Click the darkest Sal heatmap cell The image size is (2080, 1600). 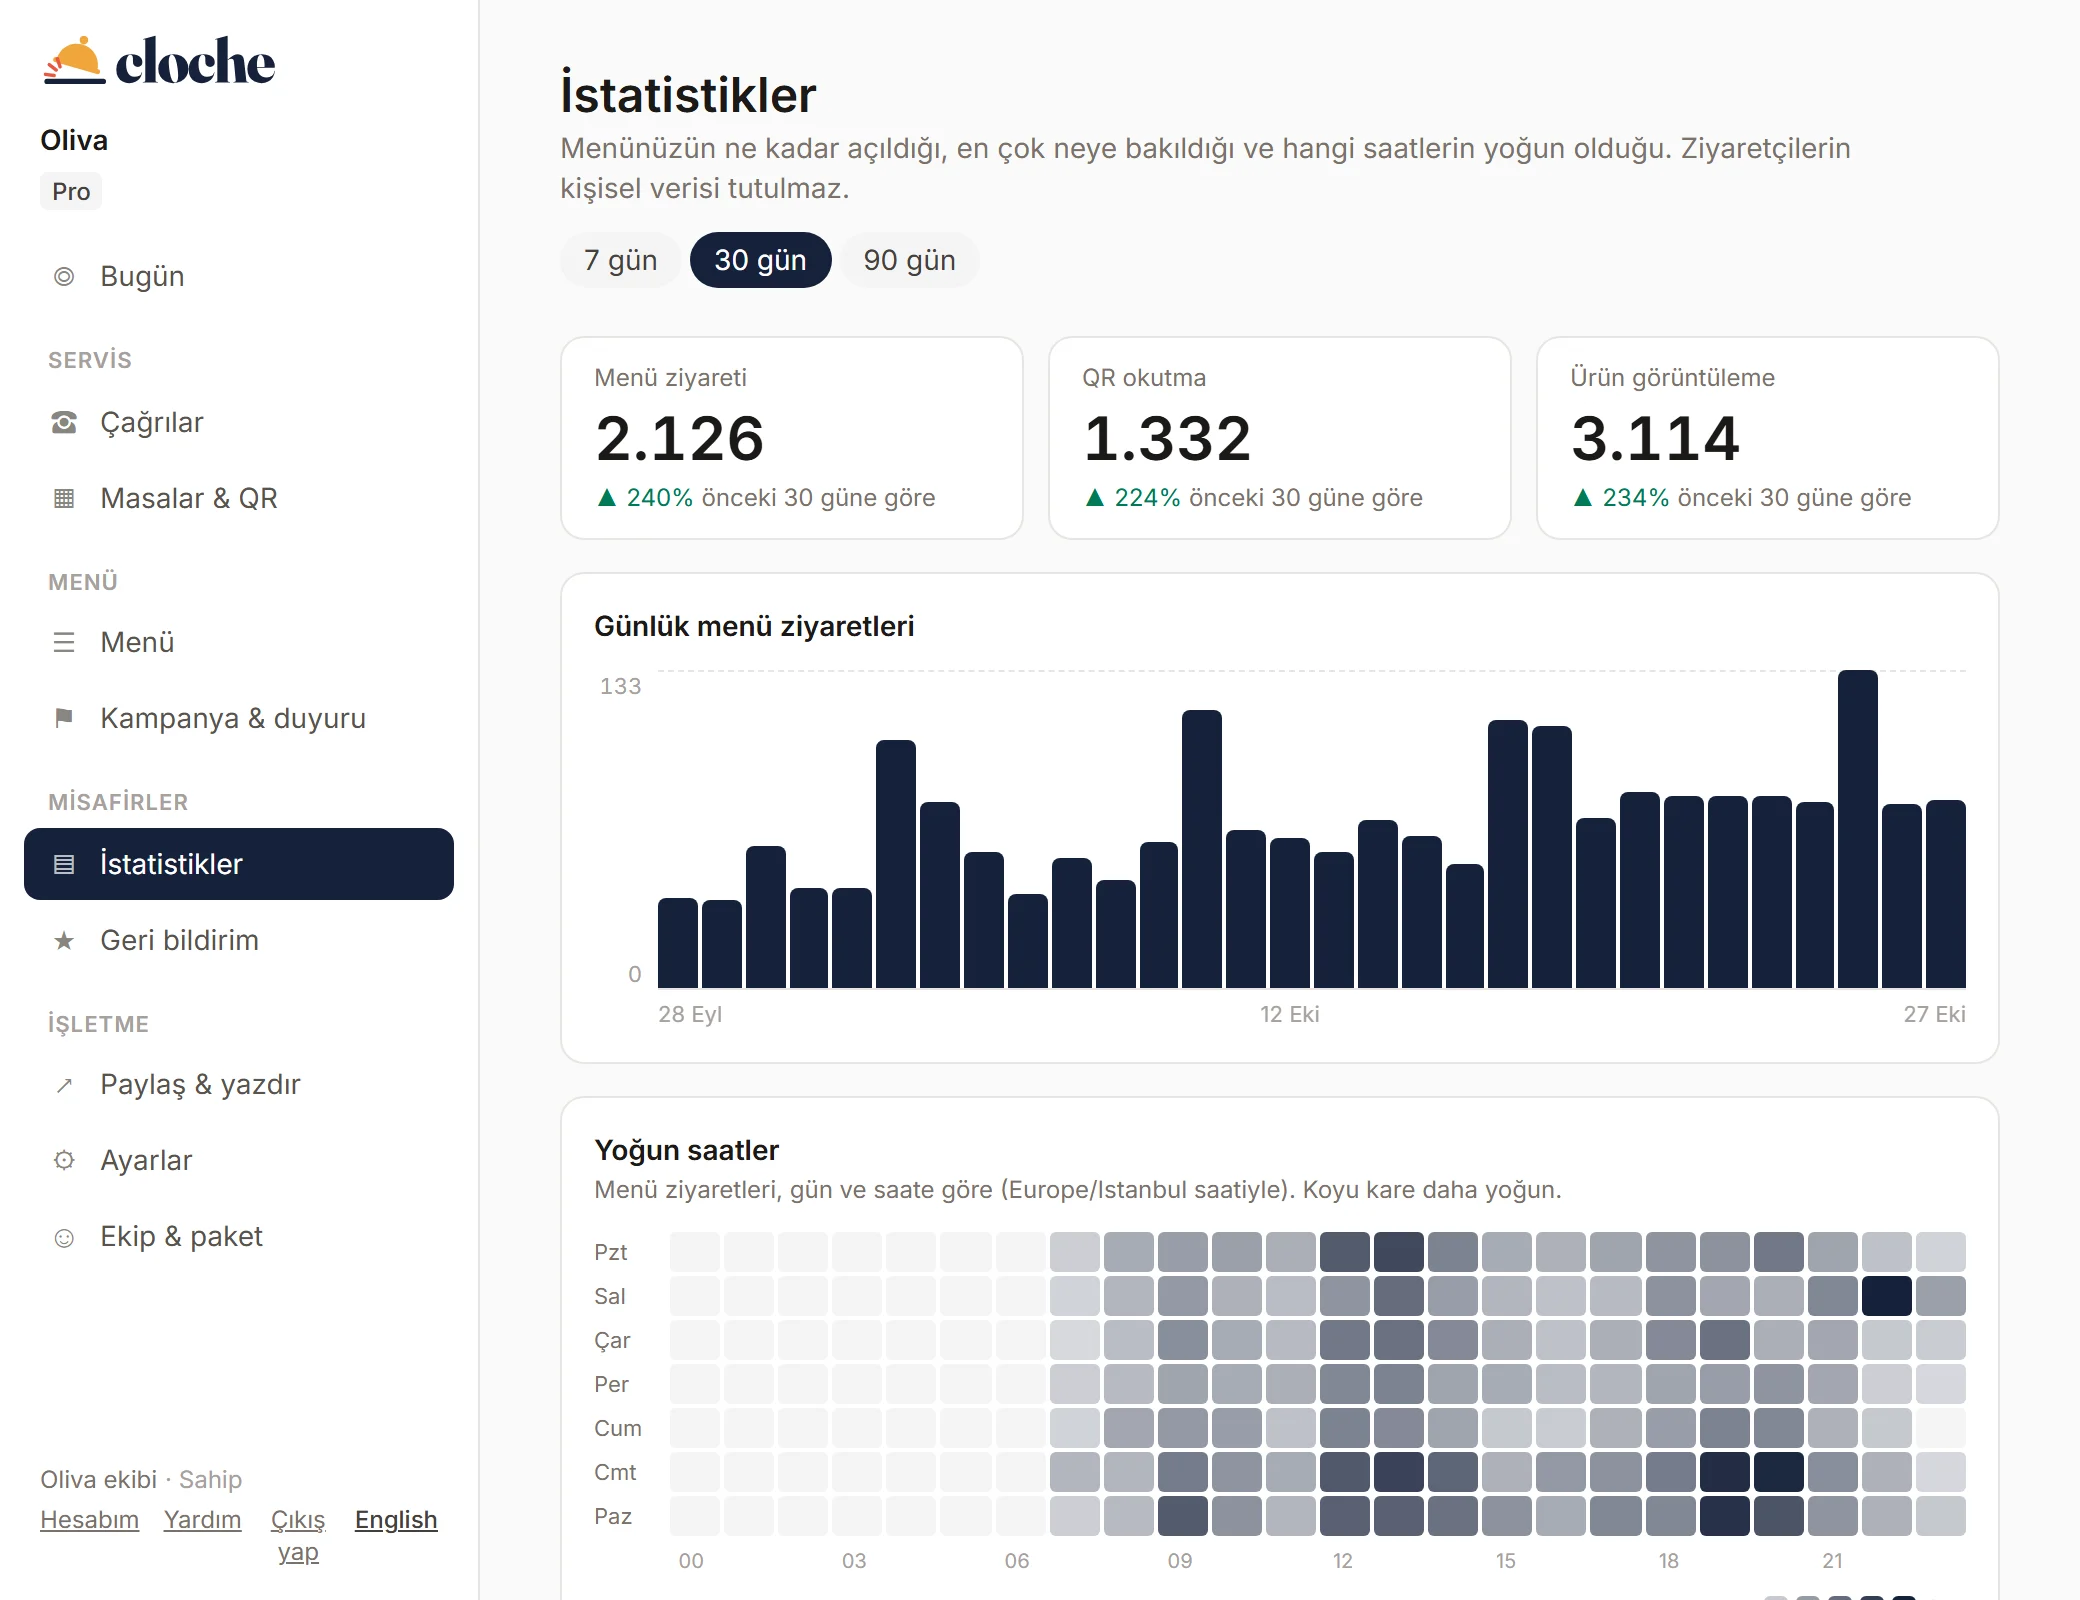coord(1887,1296)
